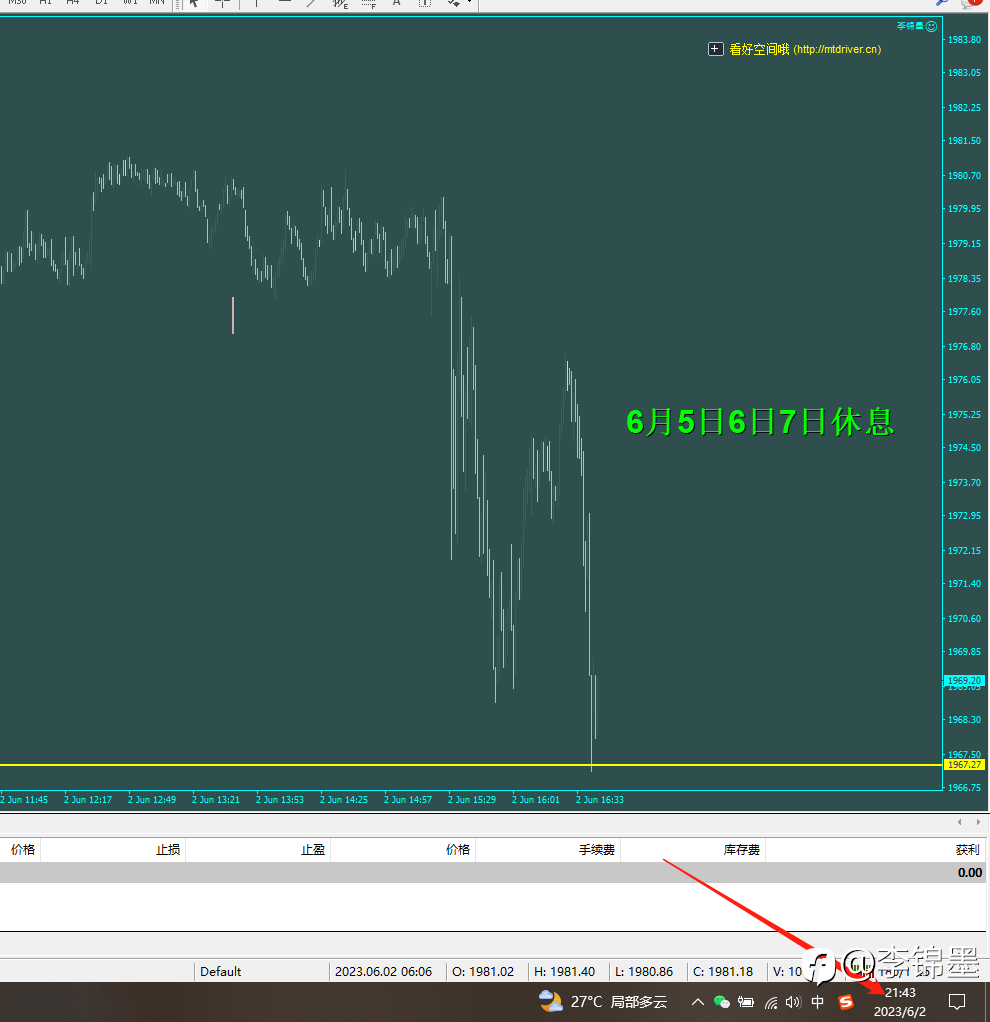Viewport: 990px width, 1022px height.
Task: Open the Windows notification center icon
Action: point(957,1002)
